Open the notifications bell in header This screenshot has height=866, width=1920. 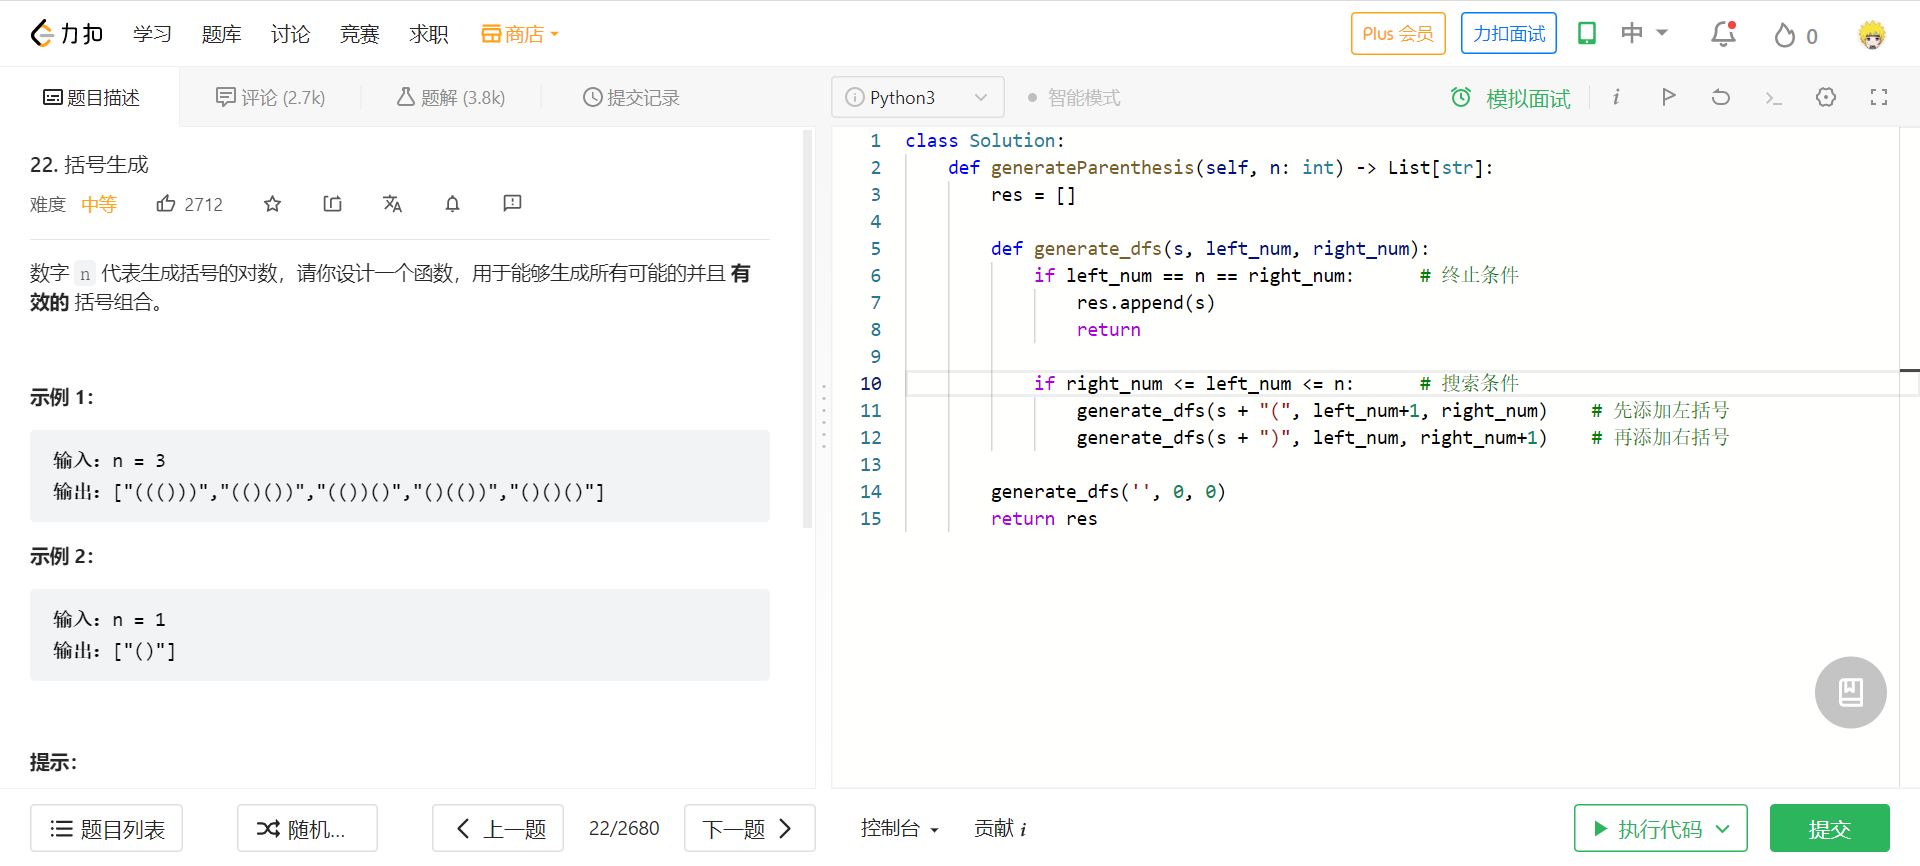point(1723,34)
